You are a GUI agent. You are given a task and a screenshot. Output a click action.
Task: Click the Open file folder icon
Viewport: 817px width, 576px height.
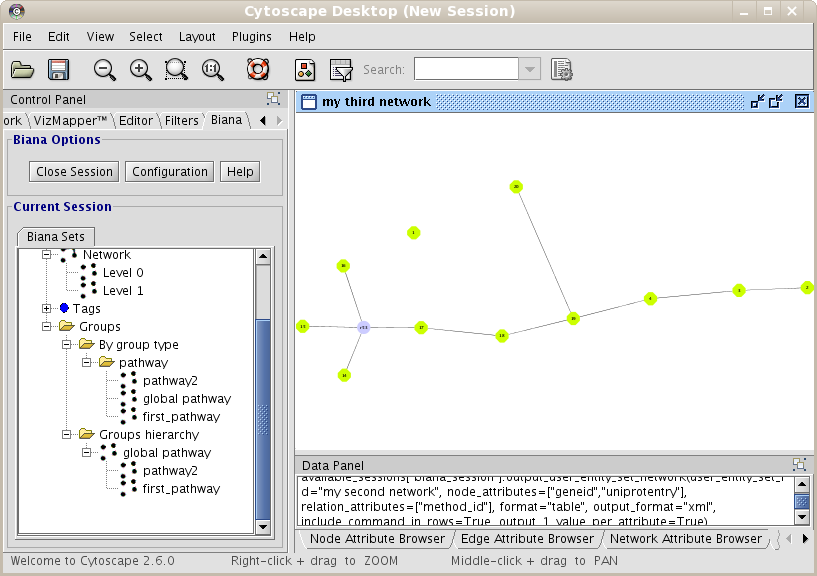(x=23, y=70)
